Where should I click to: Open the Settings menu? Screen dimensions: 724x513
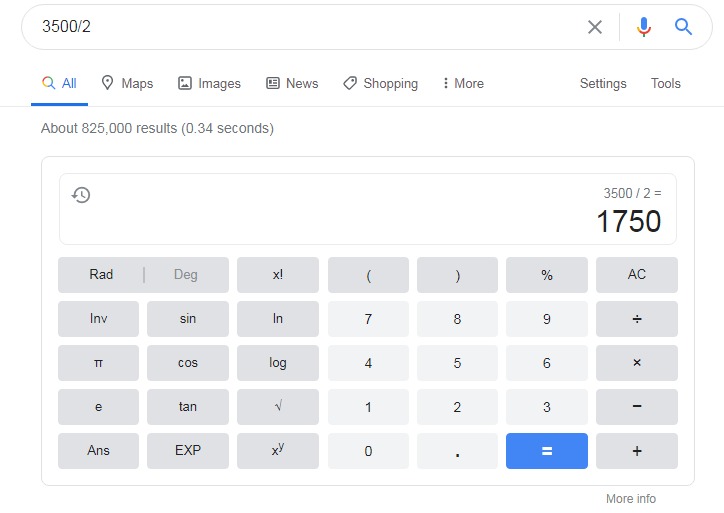603,83
